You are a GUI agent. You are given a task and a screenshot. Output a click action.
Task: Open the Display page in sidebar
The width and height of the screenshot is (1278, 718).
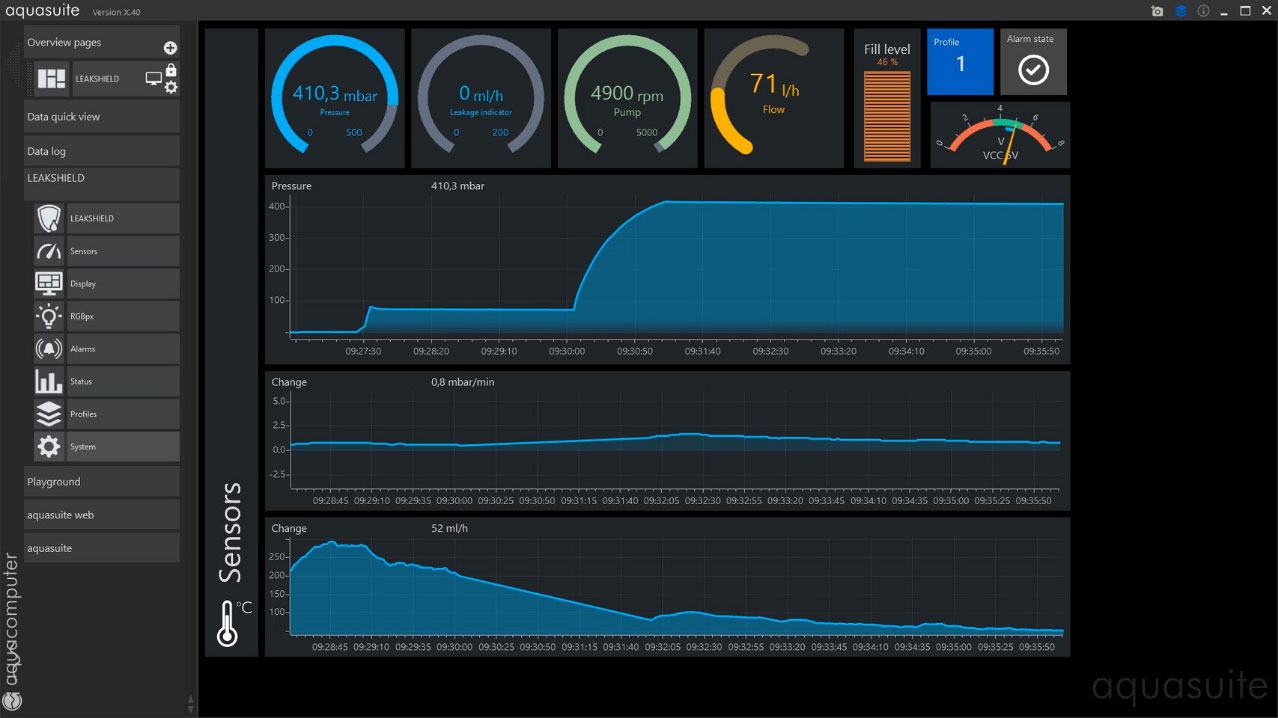pyautogui.click(x=122, y=284)
